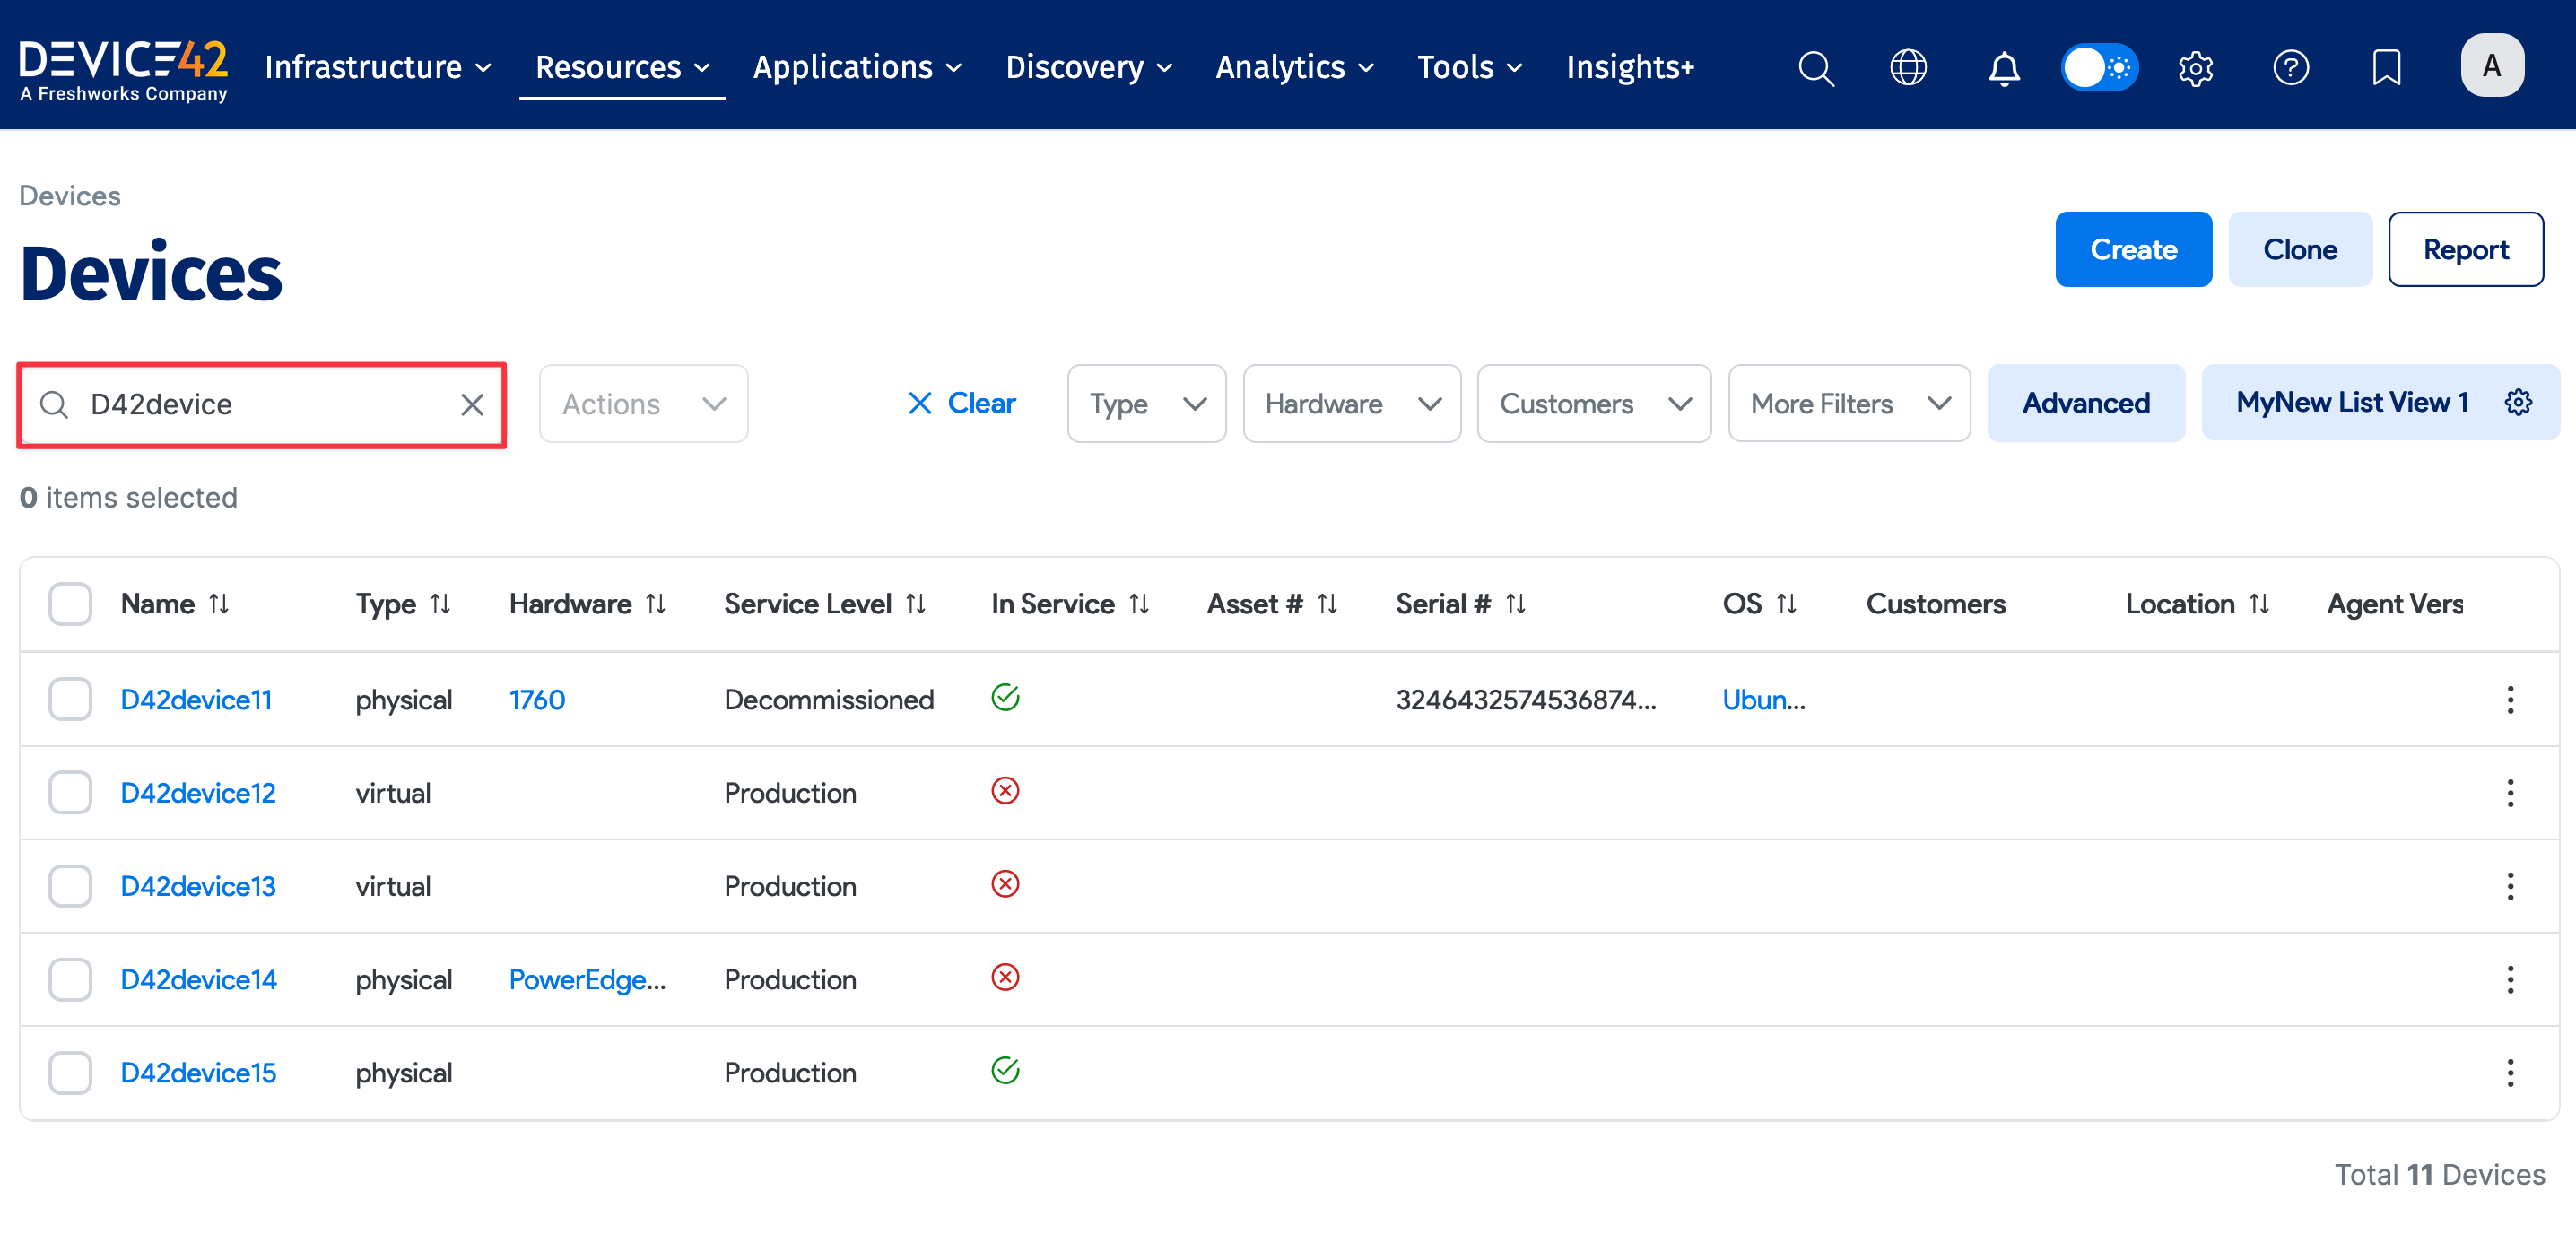2576x1243 pixels.
Task: Open notifications bell icon
Action: coord(2003,67)
